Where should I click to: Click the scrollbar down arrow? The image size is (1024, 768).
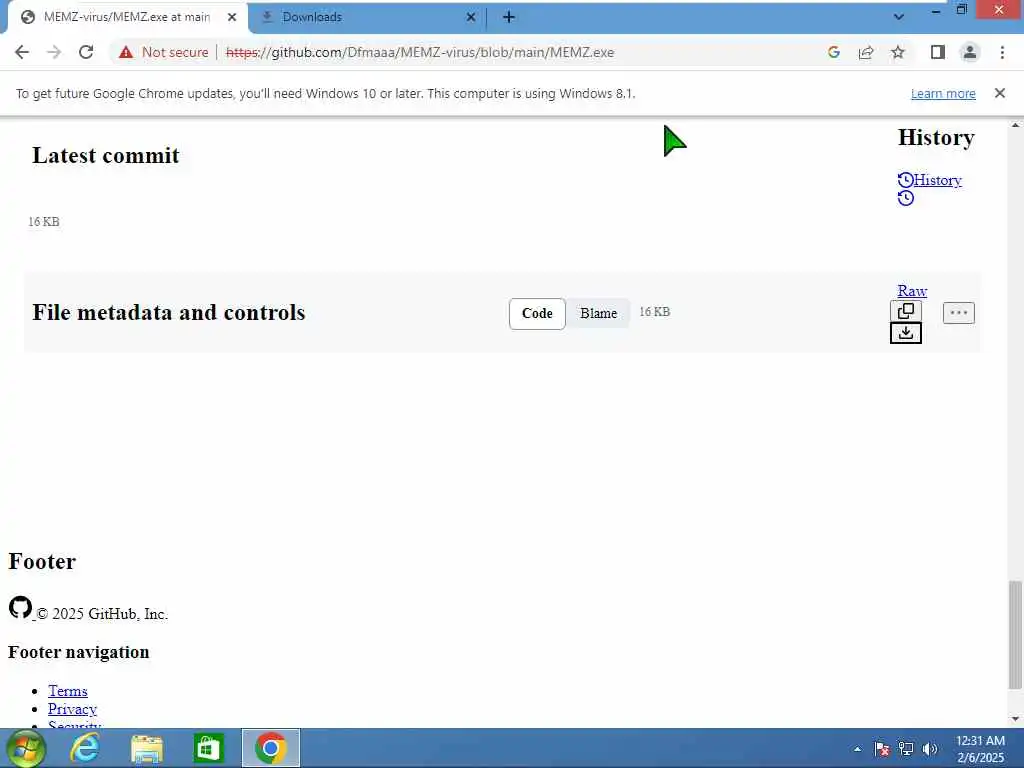pos(1015,719)
